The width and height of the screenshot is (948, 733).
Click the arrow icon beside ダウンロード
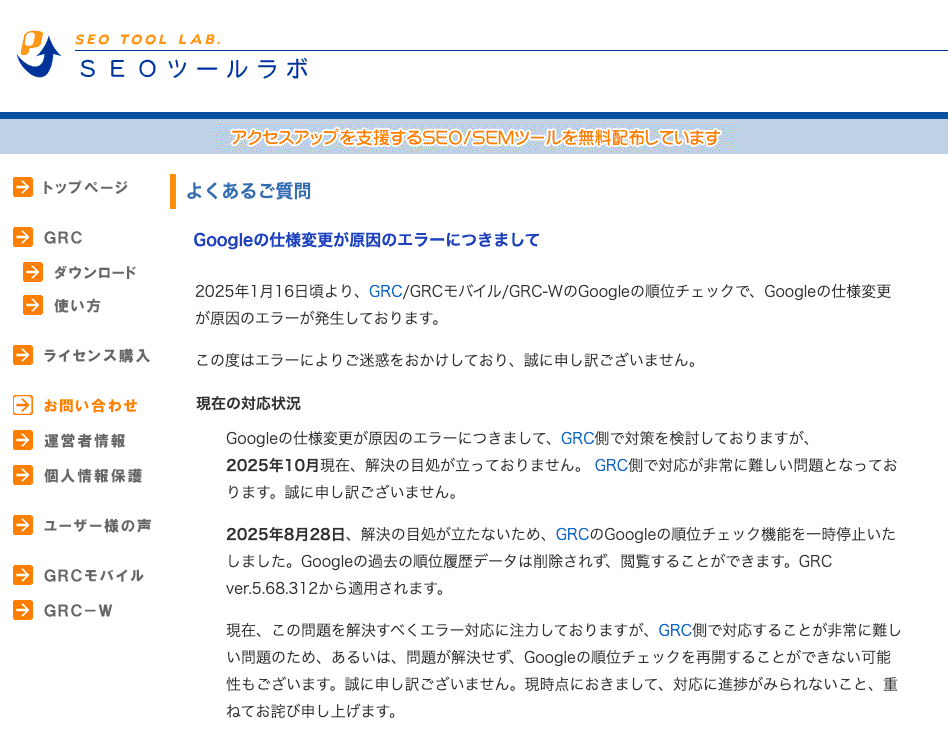[32, 271]
